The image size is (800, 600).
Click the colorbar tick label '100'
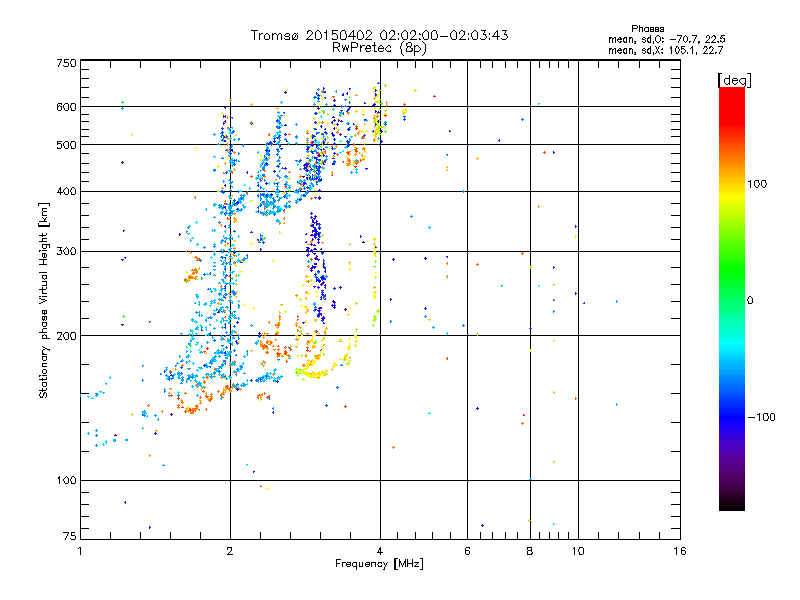pos(757,184)
